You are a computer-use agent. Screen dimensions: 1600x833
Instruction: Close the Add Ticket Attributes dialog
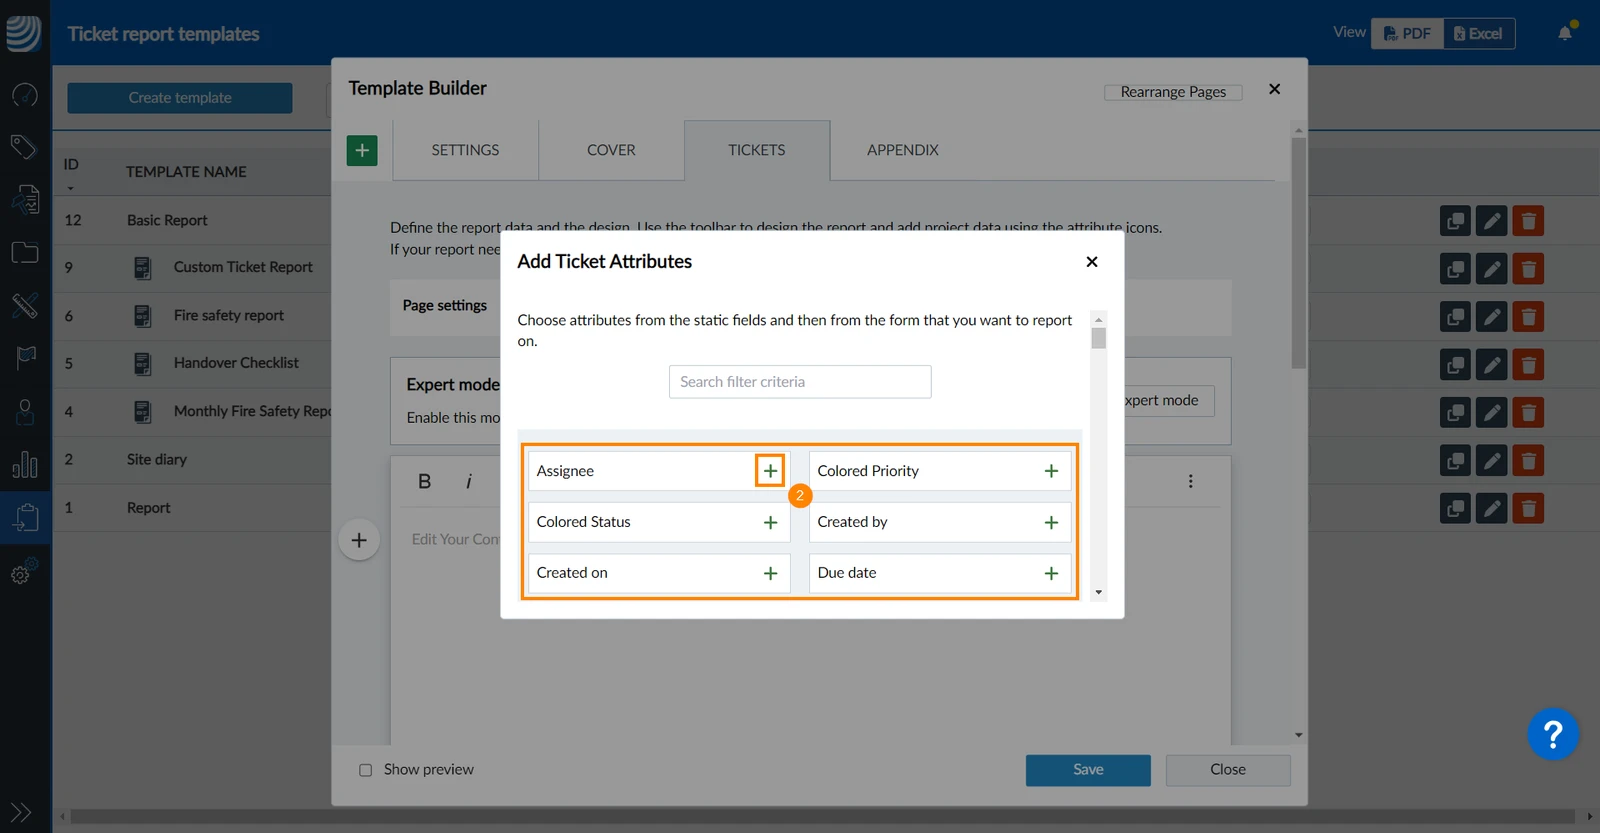pyautogui.click(x=1092, y=262)
